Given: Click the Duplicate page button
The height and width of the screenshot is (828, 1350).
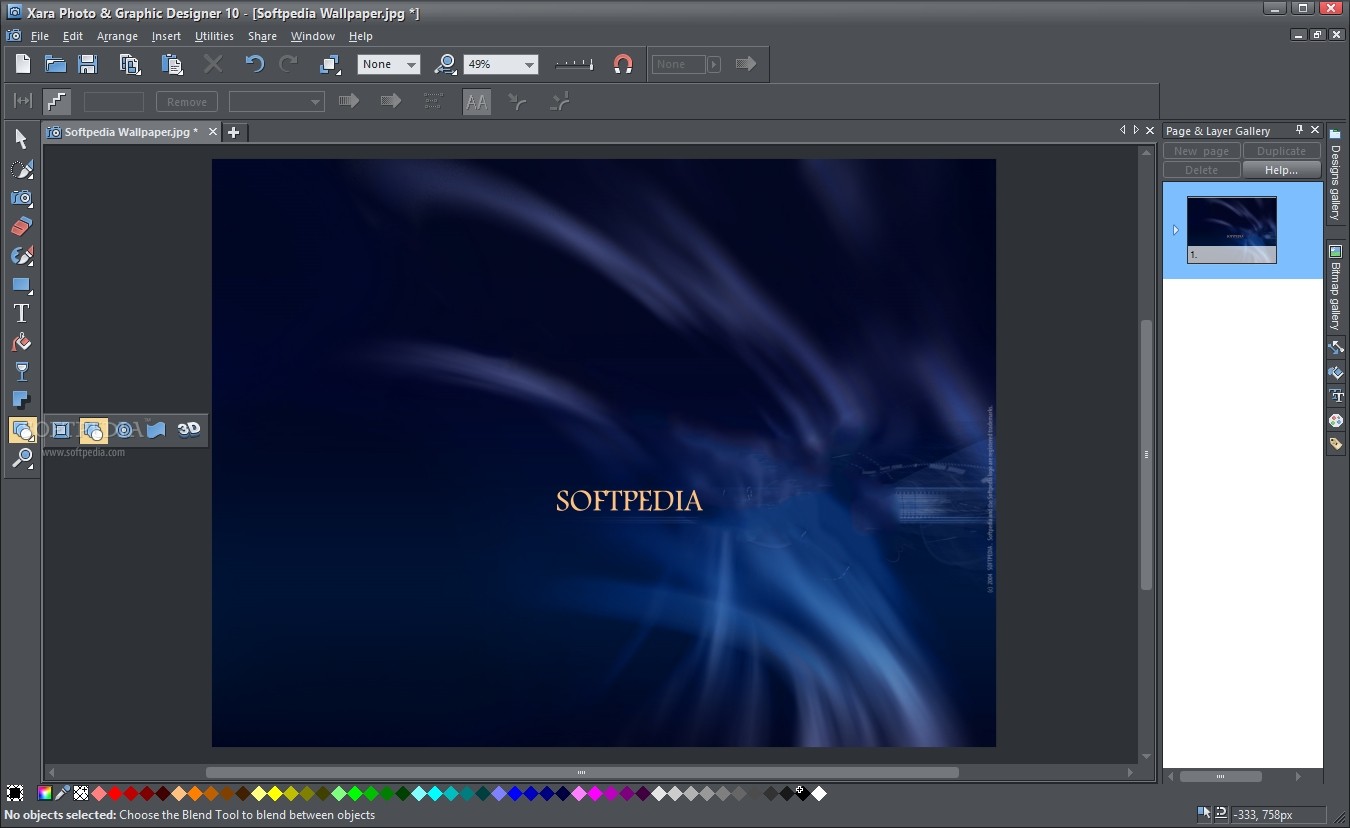Looking at the screenshot, I should [1281, 151].
